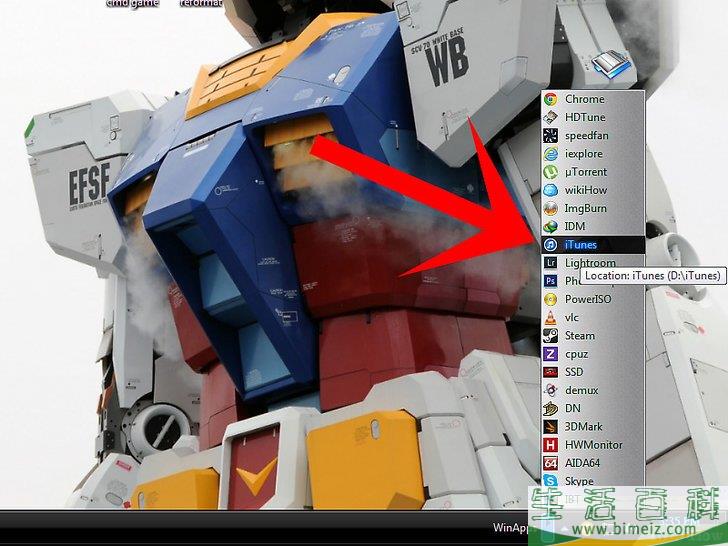Launch AIDA64 from the shortcut list
Image resolution: width=728 pixels, height=546 pixels.
[x=593, y=463]
